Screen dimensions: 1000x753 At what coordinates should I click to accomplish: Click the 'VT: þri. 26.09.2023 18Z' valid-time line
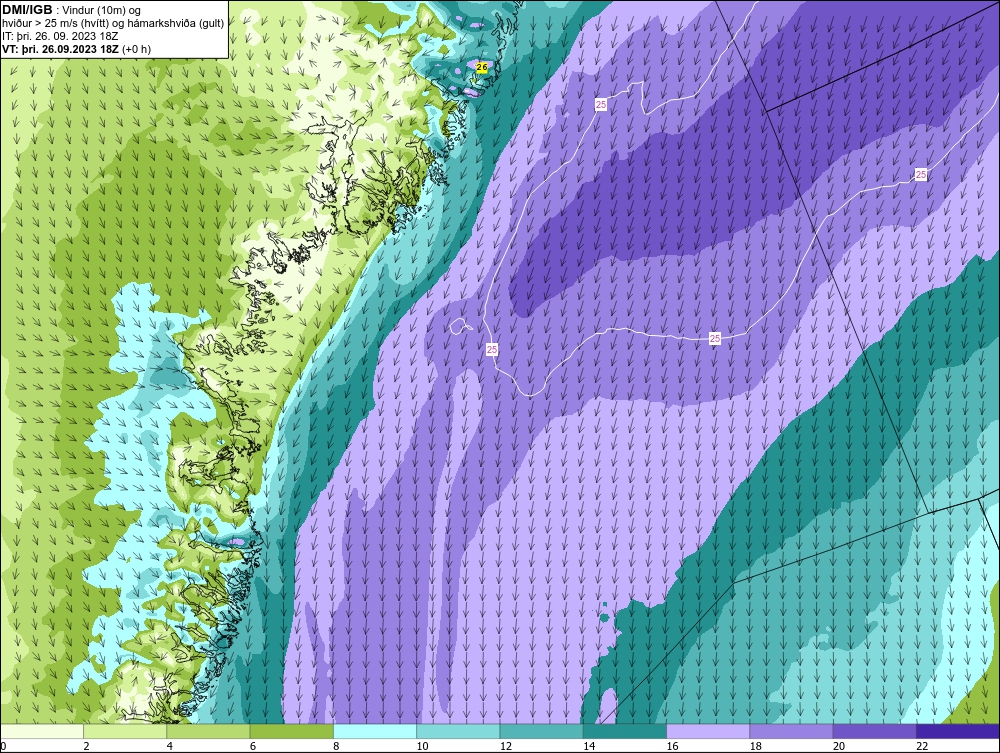point(61,49)
